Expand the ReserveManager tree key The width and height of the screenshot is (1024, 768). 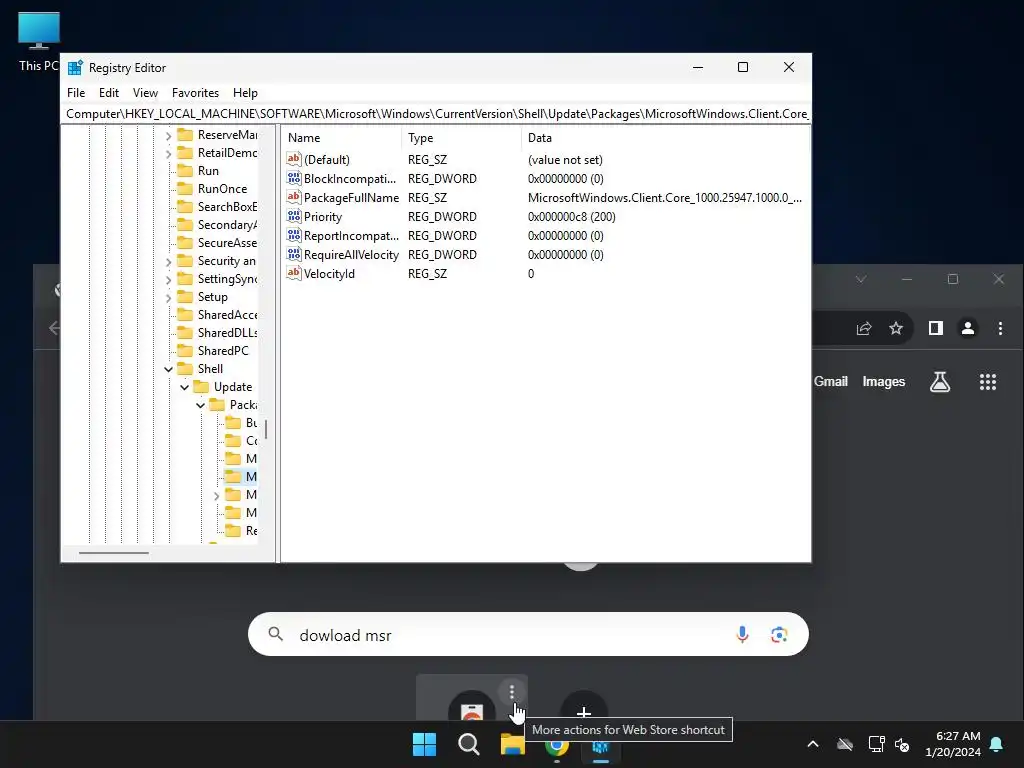coord(168,135)
